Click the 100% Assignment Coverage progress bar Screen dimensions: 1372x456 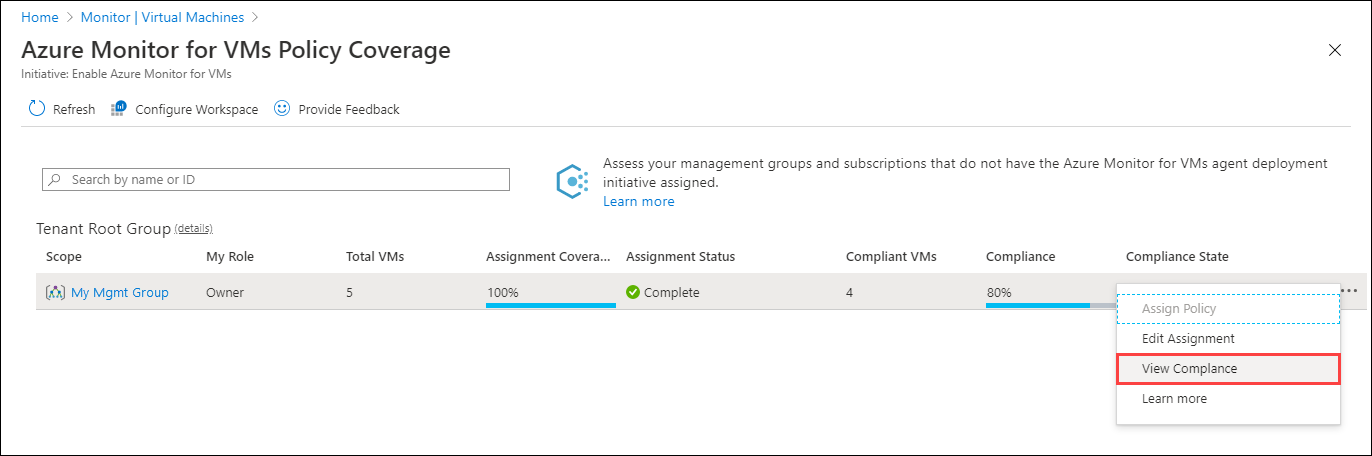(550, 304)
